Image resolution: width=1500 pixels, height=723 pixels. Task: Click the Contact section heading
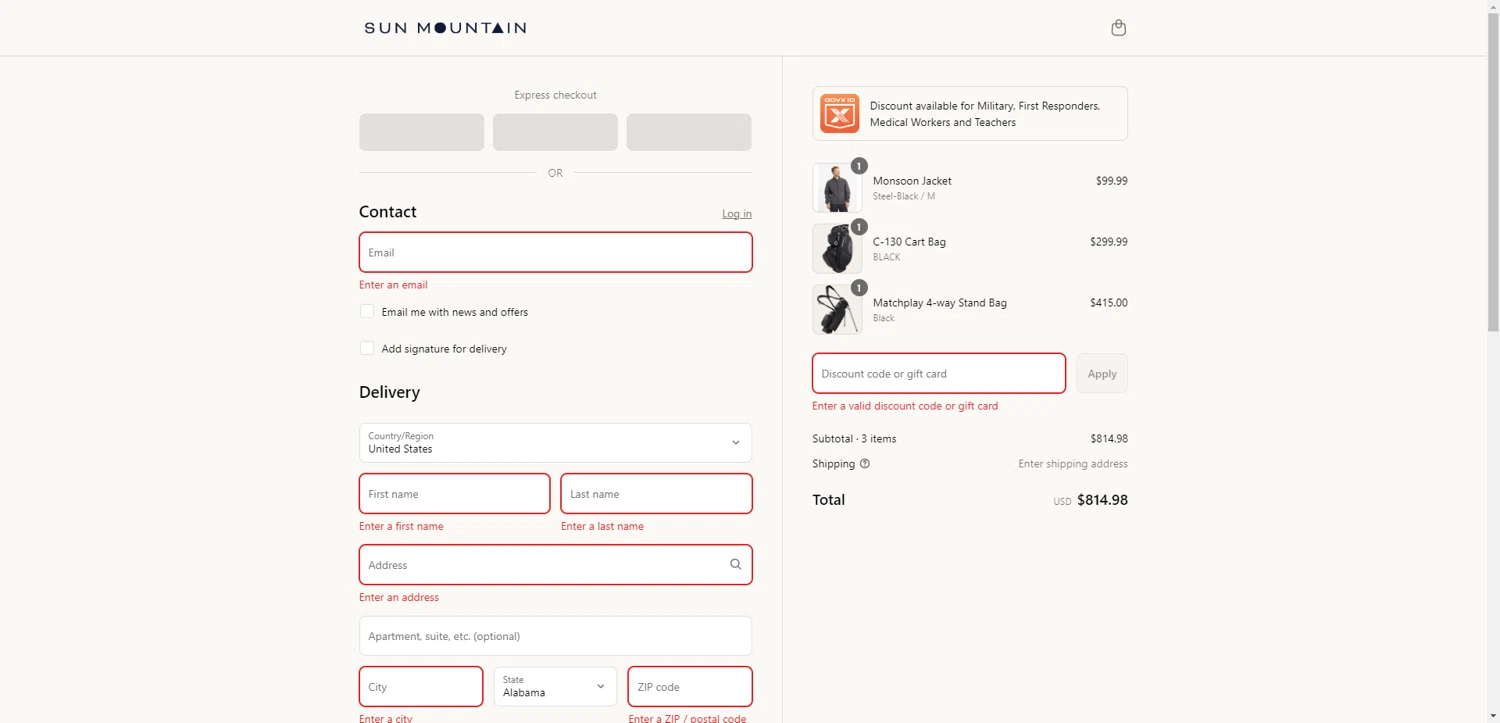pos(387,212)
